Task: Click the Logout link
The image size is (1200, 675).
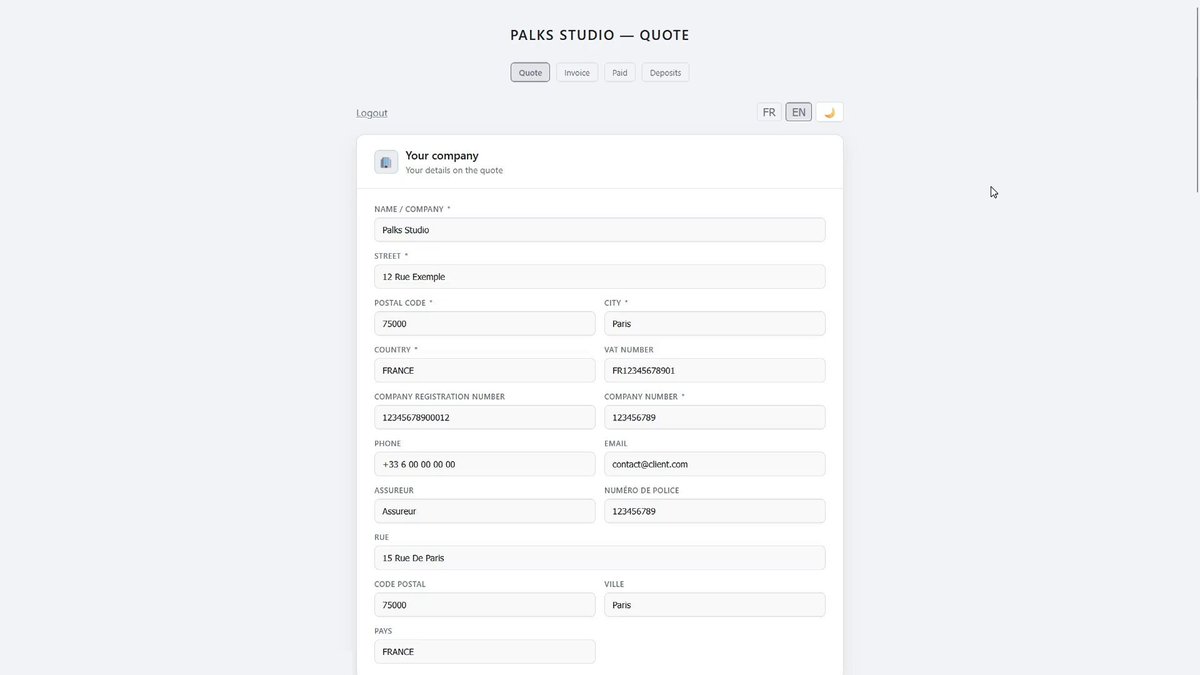Action: pyautogui.click(x=372, y=113)
